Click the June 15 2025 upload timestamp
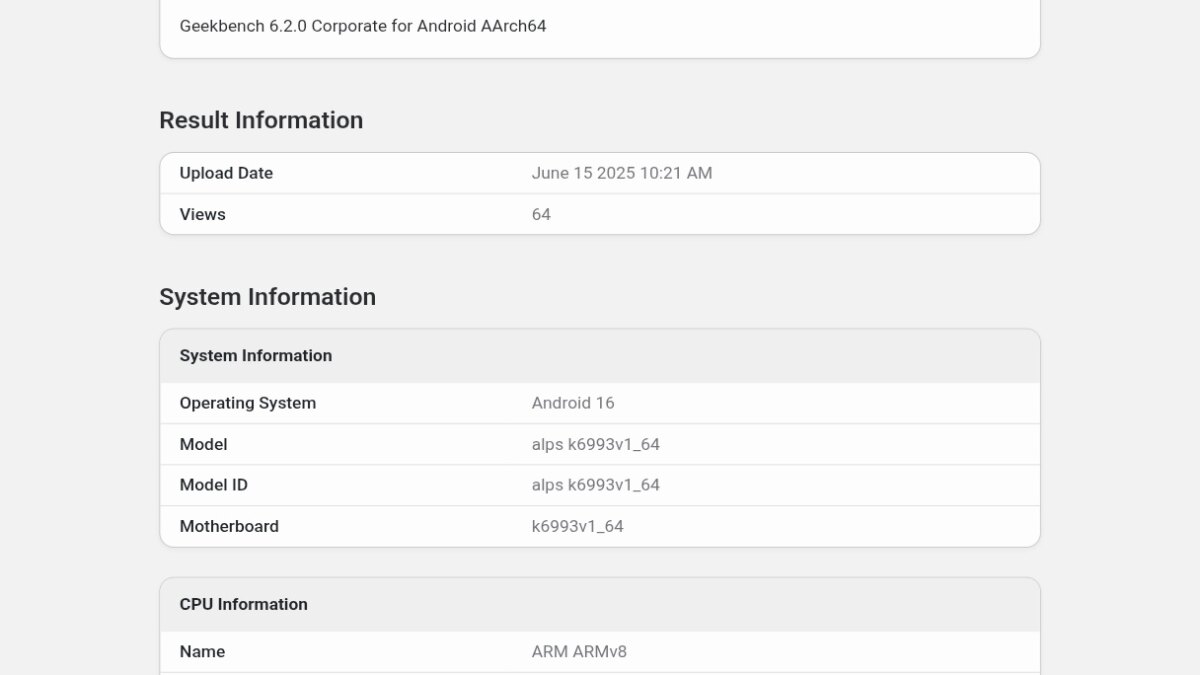1200x675 pixels. [621, 173]
